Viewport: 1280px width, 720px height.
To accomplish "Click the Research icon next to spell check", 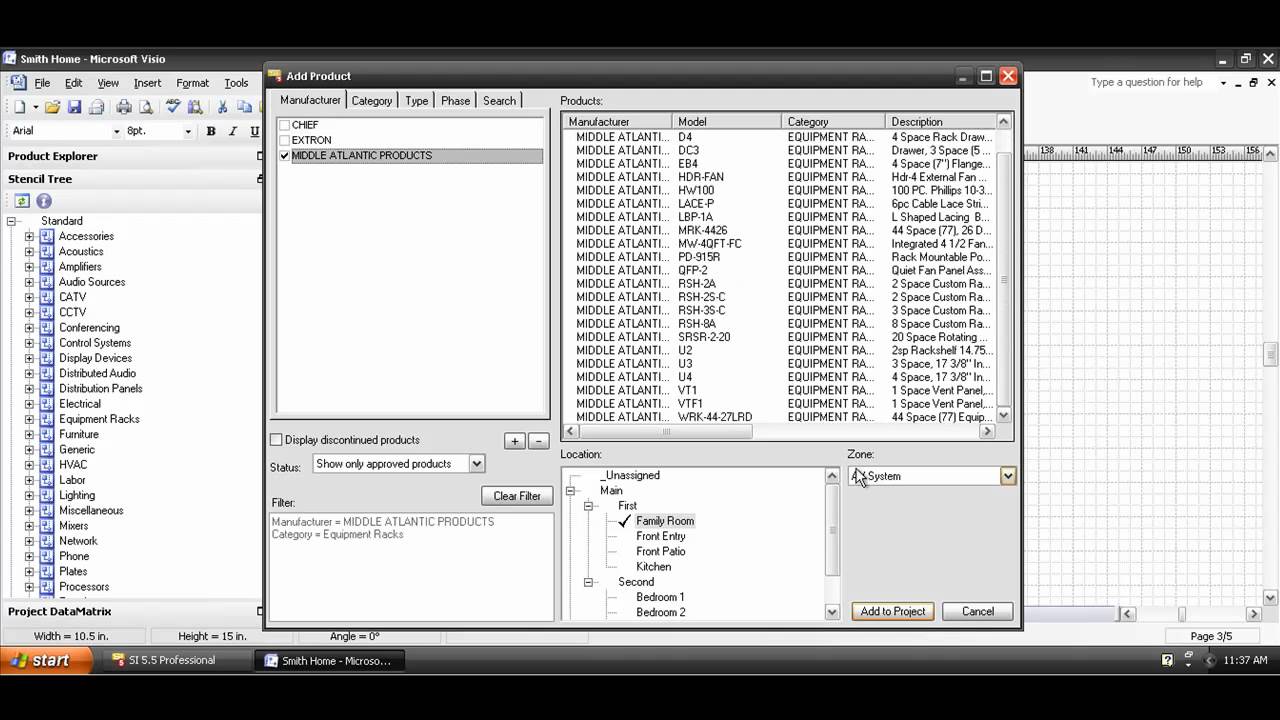I will (195, 107).
